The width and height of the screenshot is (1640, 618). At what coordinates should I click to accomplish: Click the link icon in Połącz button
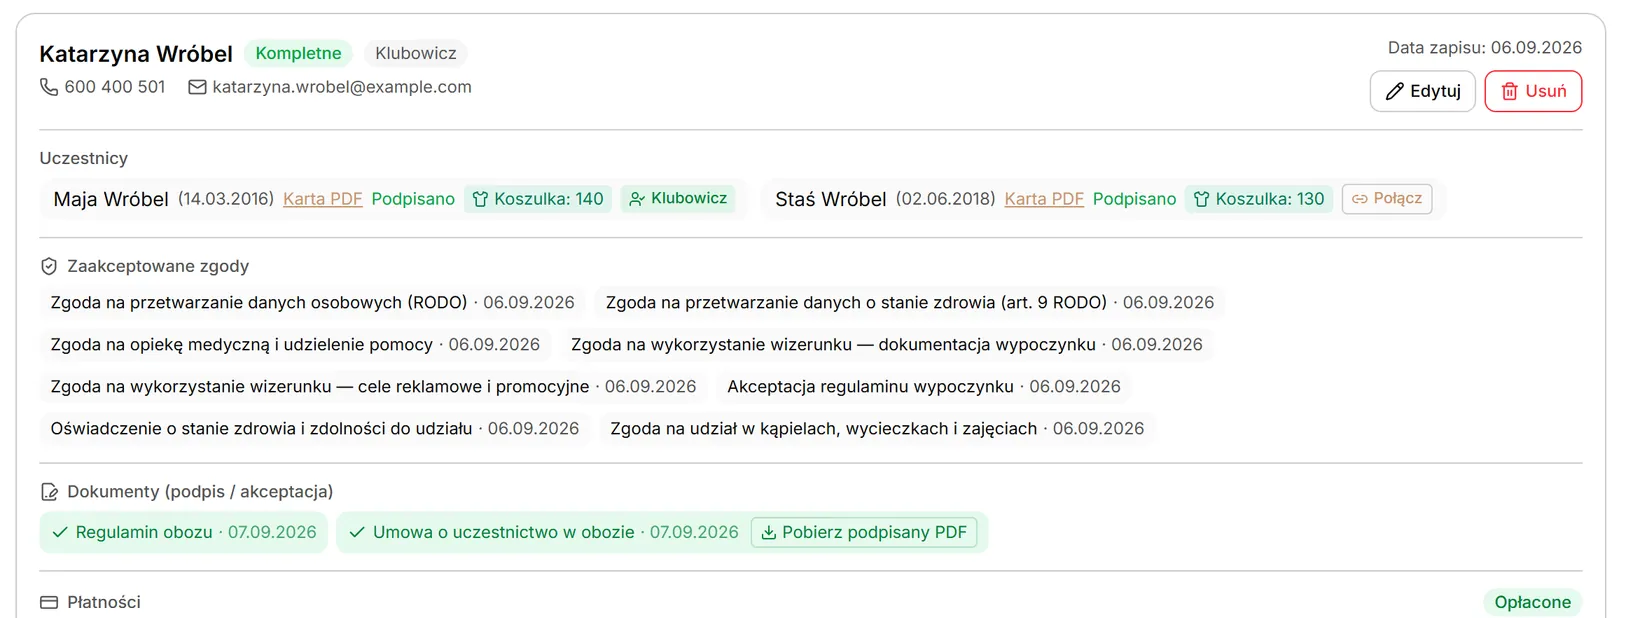coord(1360,199)
